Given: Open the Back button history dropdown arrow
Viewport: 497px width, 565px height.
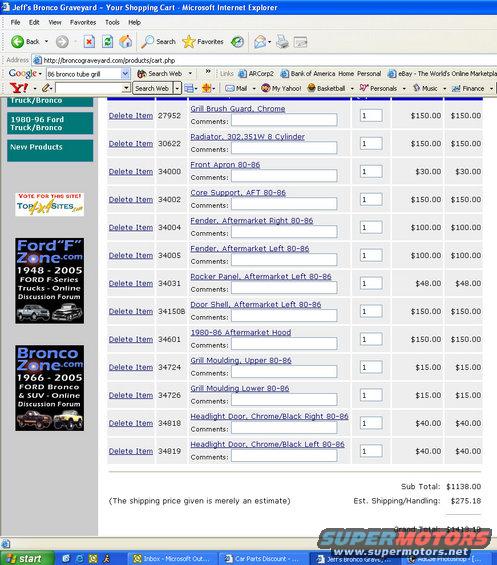Looking at the screenshot, I should [x=46, y=42].
